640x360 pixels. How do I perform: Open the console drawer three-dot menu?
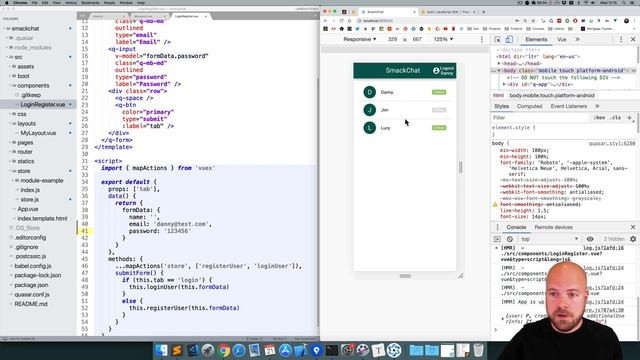click(497, 227)
